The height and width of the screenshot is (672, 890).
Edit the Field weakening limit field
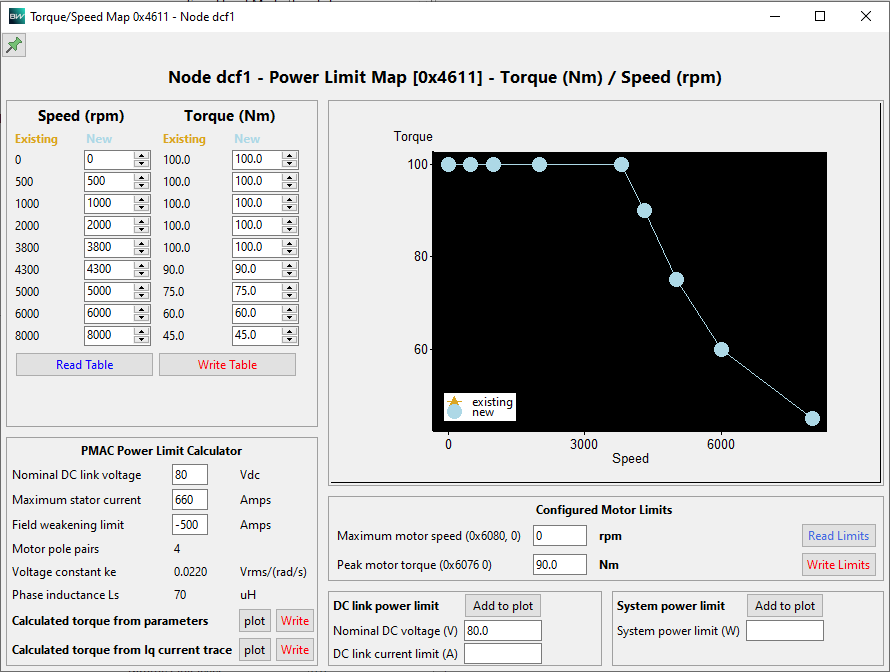pyautogui.click(x=190, y=524)
